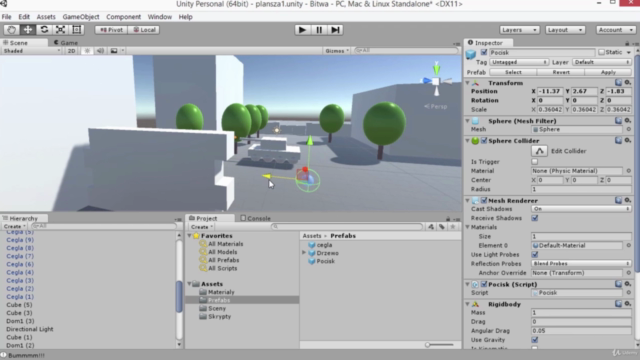The image size is (640, 360).
Task: Select the Scale tool
Action: coord(60,30)
